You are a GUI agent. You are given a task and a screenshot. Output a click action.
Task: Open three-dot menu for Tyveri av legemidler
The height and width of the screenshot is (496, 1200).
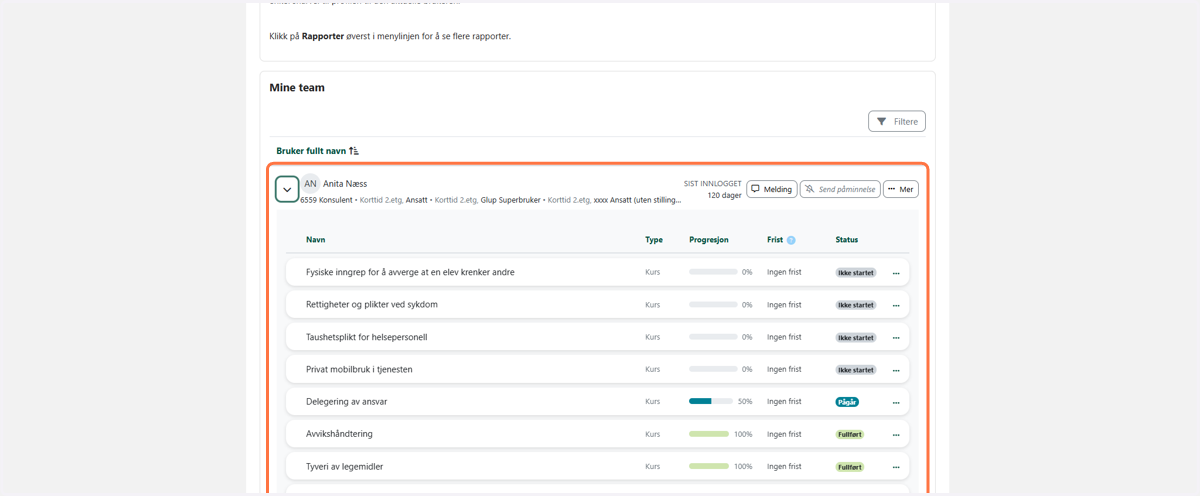[896, 467]
